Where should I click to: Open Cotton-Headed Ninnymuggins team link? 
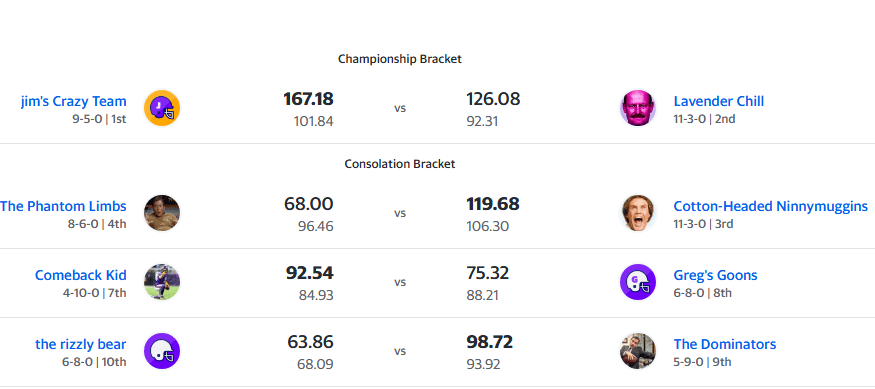(x=771, y=206)
